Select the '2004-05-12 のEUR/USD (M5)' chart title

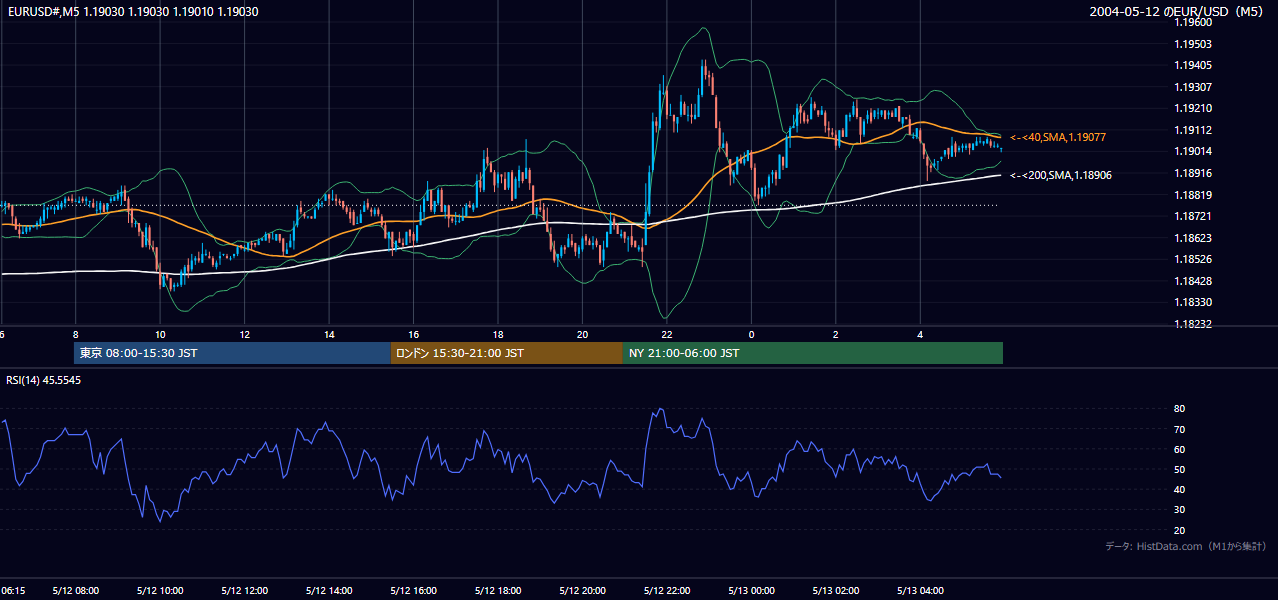1178,12
